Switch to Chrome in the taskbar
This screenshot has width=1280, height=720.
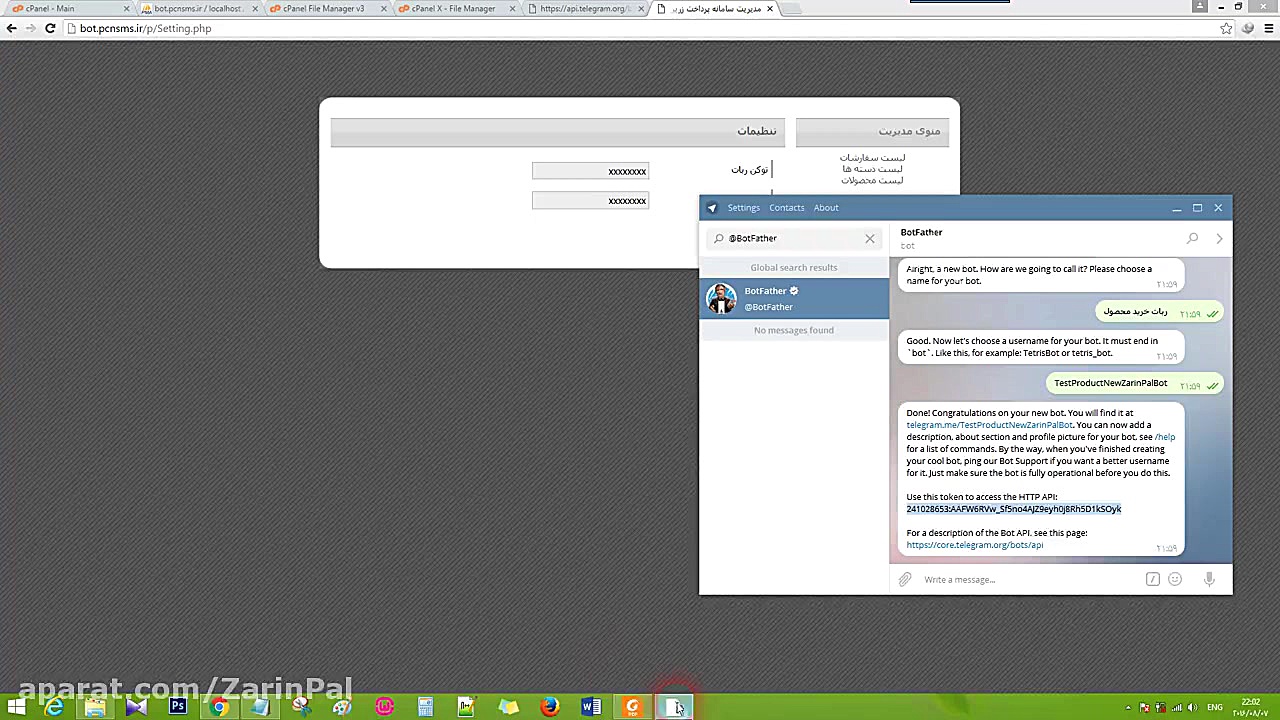219,707
